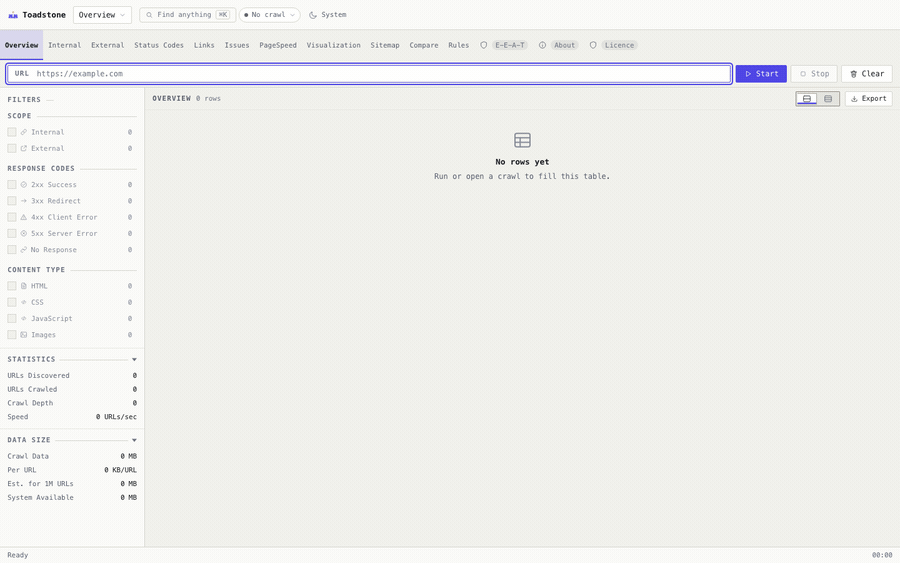Click the shield icon next to E-E-A-T
The image size is (900, 563).
tap(484, 45)
